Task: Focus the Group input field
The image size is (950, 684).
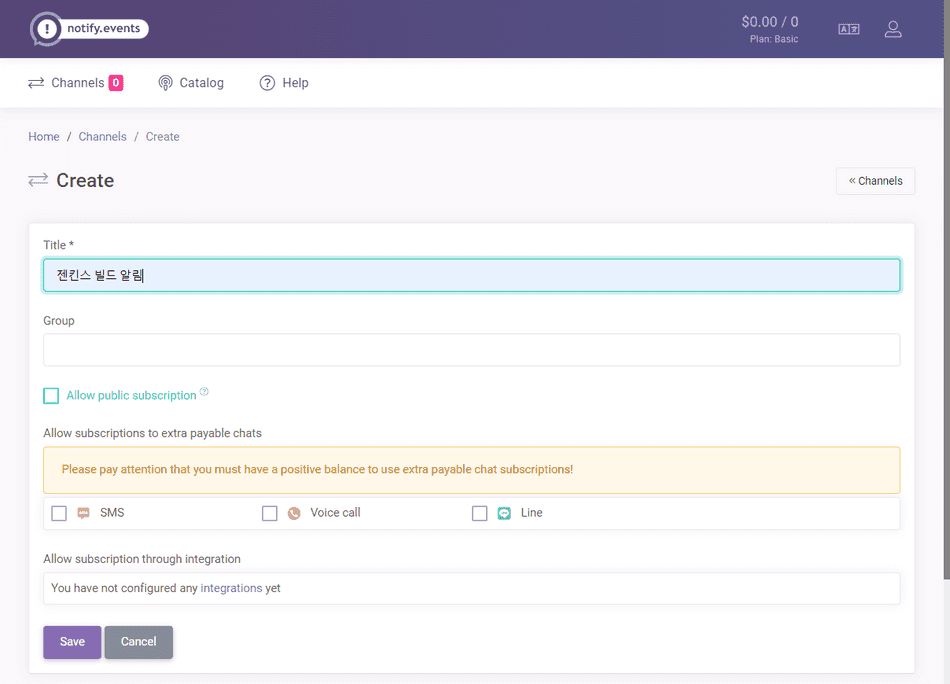Action: tap(471, 350)
